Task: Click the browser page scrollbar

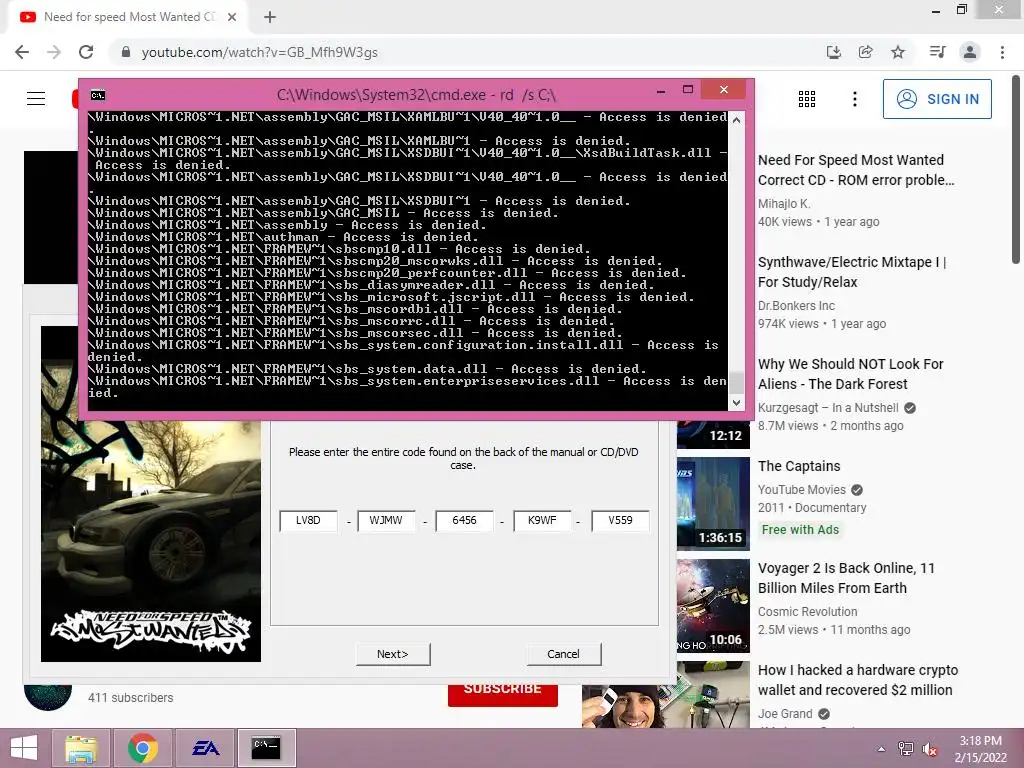Action: [x=1016, y=171]
